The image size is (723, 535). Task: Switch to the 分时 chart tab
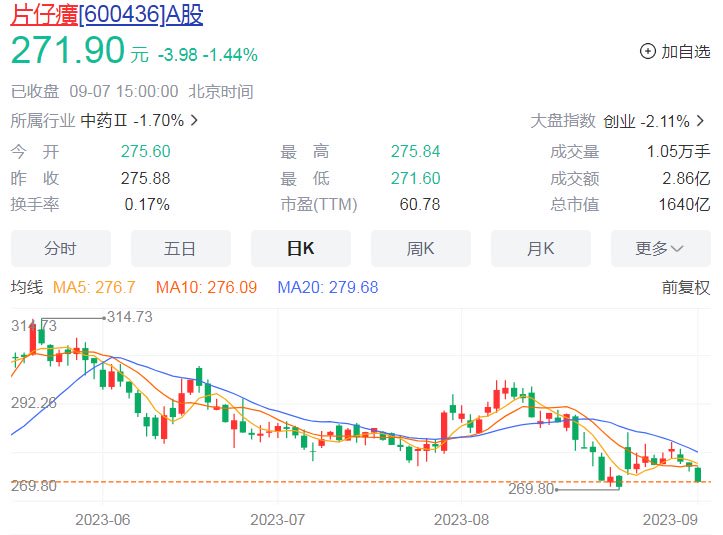click(x=60, y=249)
